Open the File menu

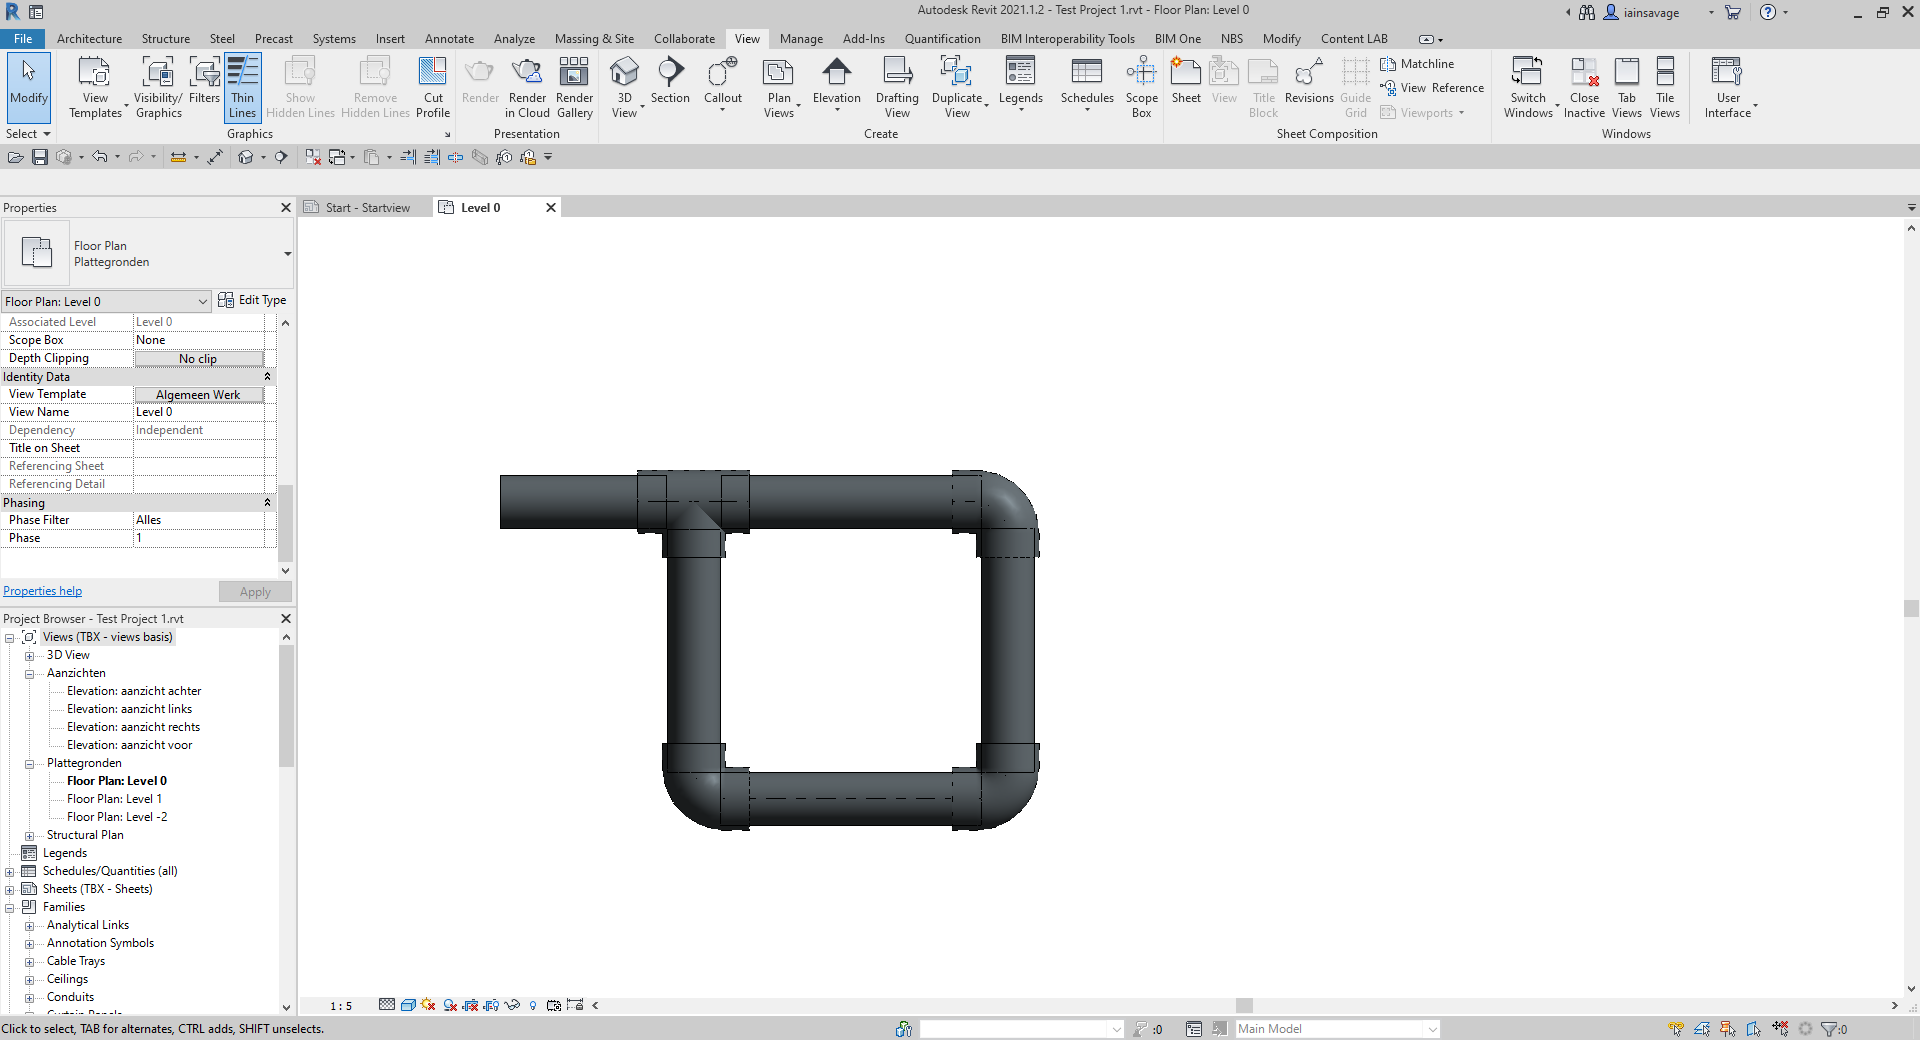[23, 39]
